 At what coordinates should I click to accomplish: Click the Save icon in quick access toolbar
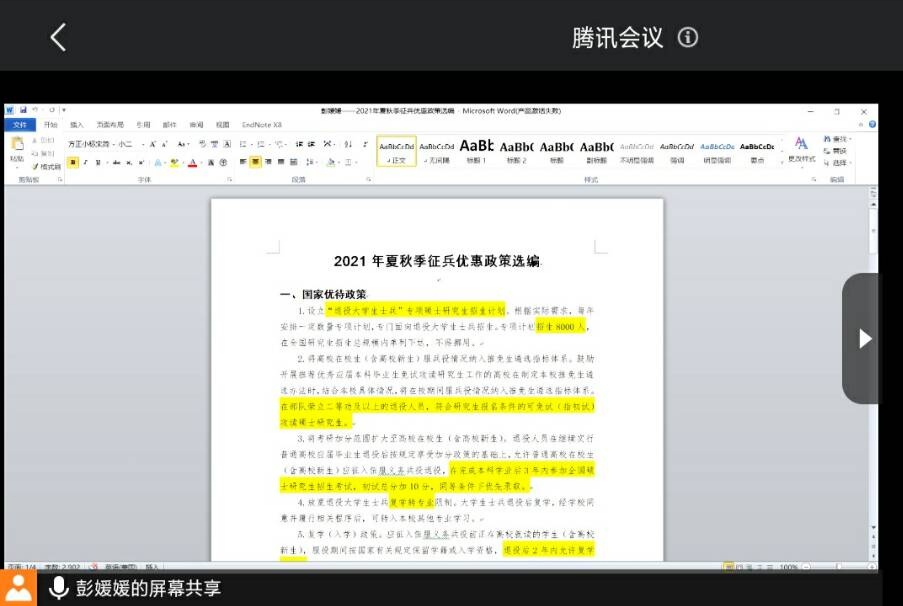pyautogui.click(x=23, y=110)
